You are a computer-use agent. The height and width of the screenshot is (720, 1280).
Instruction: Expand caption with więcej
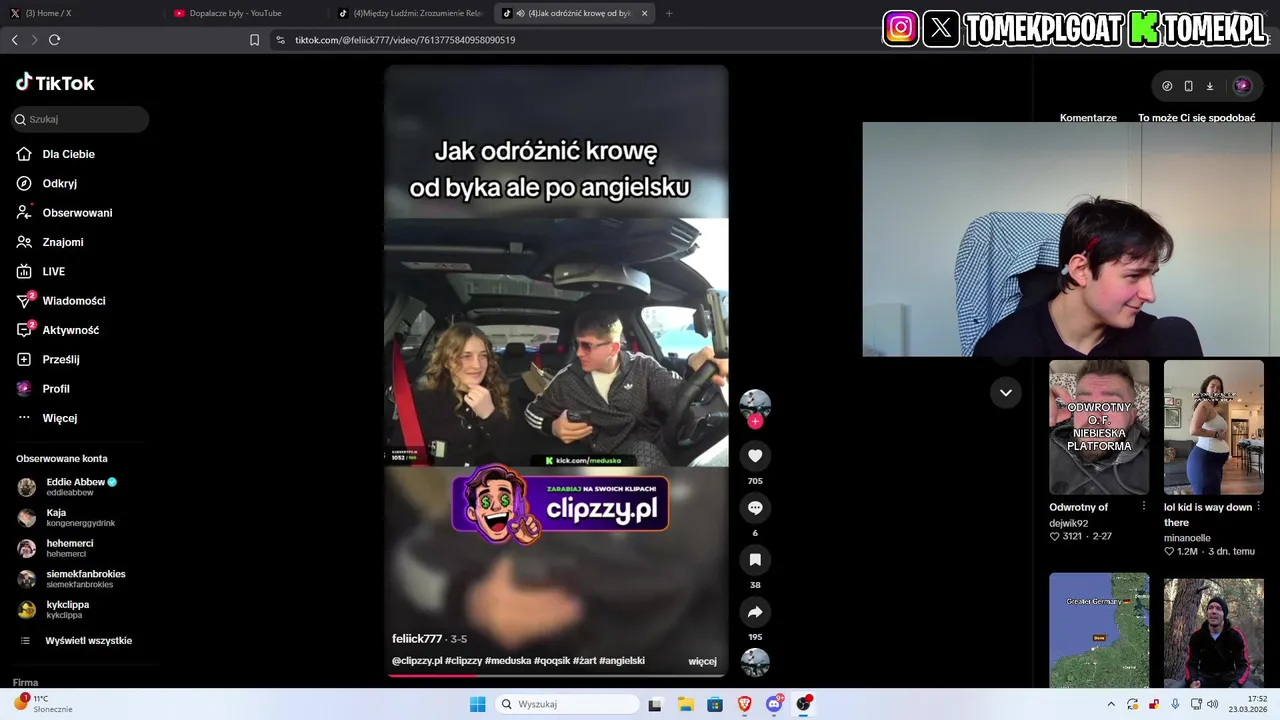702,661
